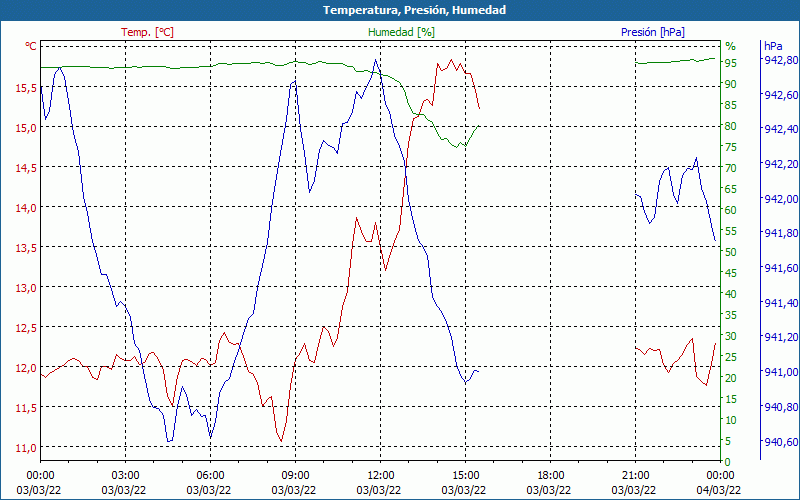
Task: Click the 'hPa' unit label on pressure axis
Action: tap(773, 46)
